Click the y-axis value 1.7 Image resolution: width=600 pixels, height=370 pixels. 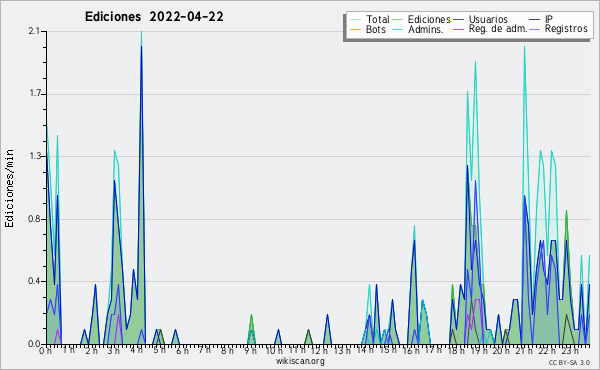[x=35, y=94]
